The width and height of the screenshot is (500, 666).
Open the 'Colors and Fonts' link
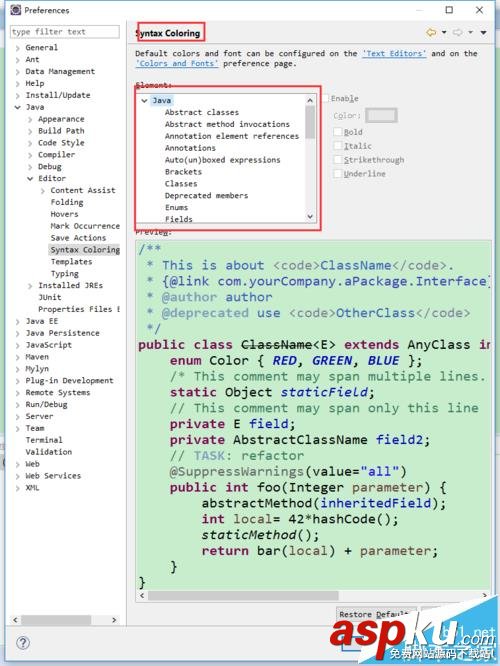(177, 63)
